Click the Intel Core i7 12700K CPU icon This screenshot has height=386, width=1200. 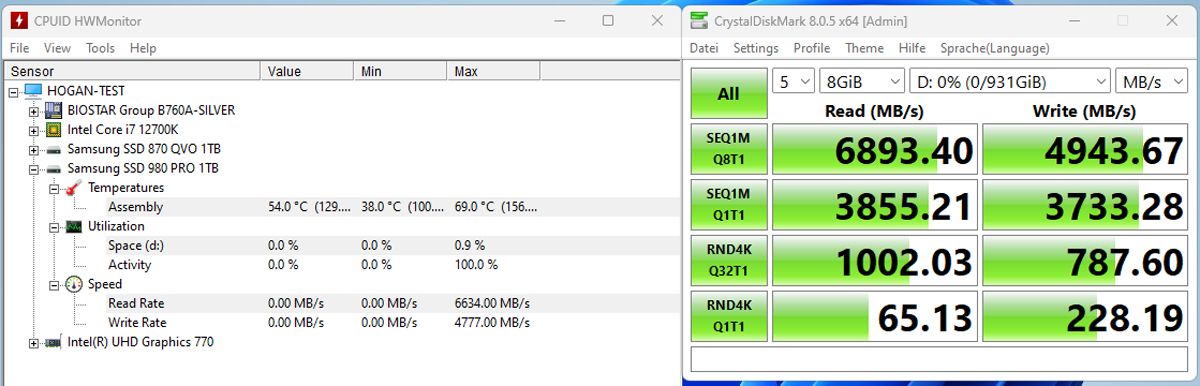click(54, 129)
